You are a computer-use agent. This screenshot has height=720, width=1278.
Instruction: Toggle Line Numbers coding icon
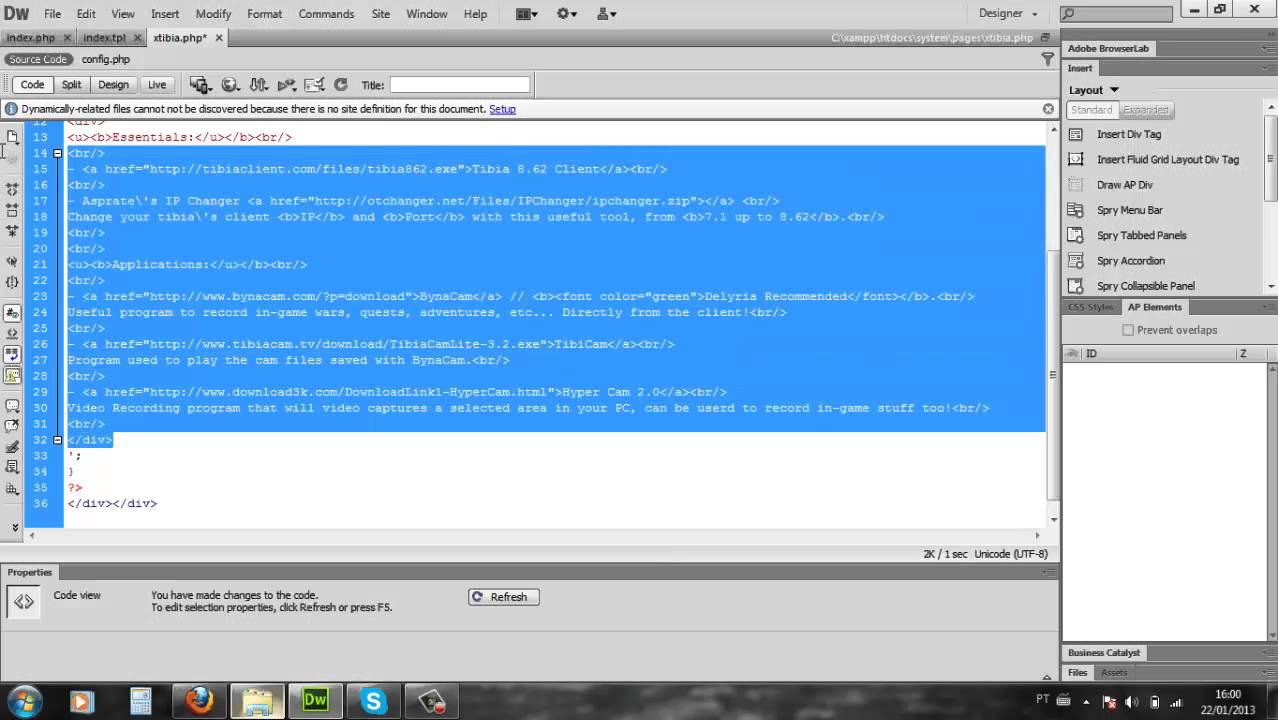12,313
